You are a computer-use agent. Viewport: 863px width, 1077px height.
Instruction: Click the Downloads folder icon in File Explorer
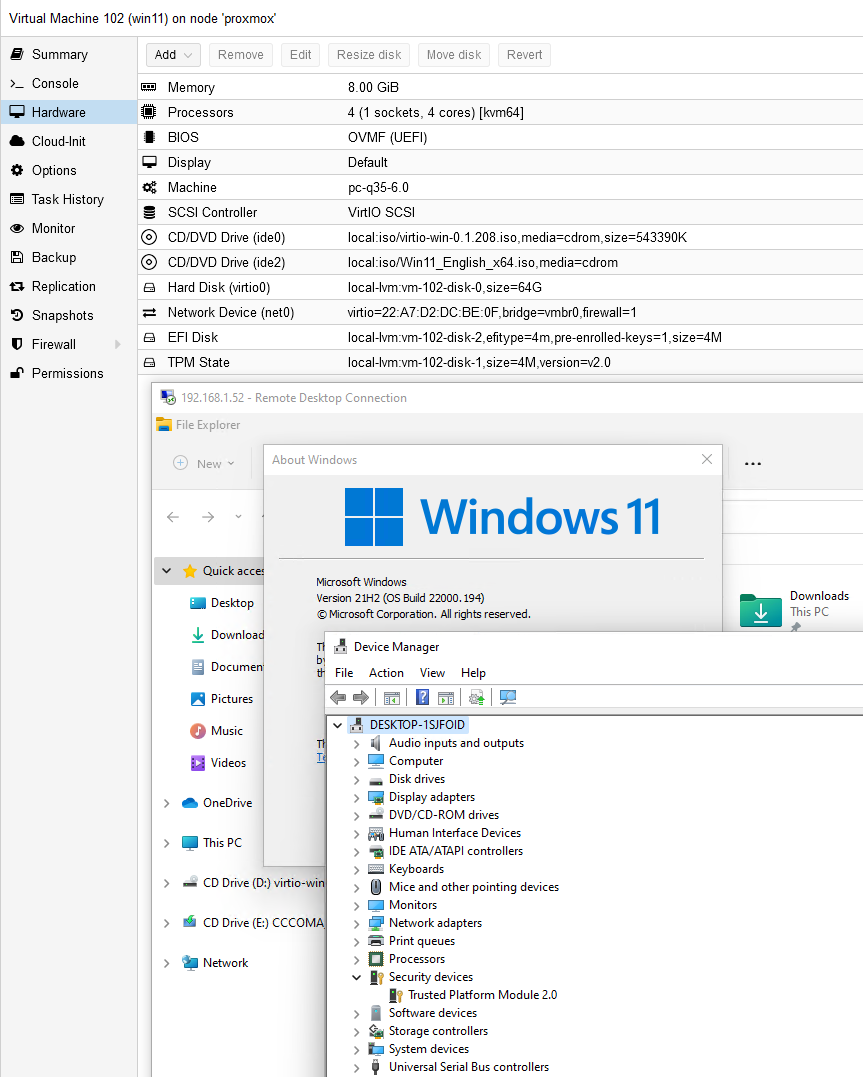[761, 610]
